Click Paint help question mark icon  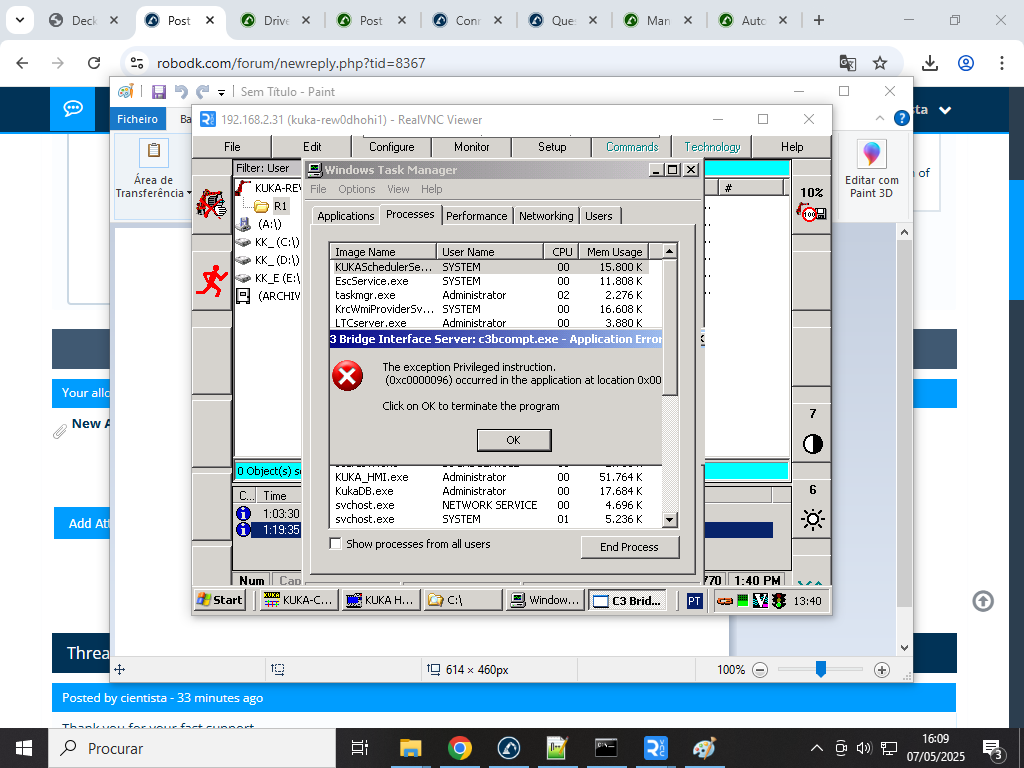[901, 118]
